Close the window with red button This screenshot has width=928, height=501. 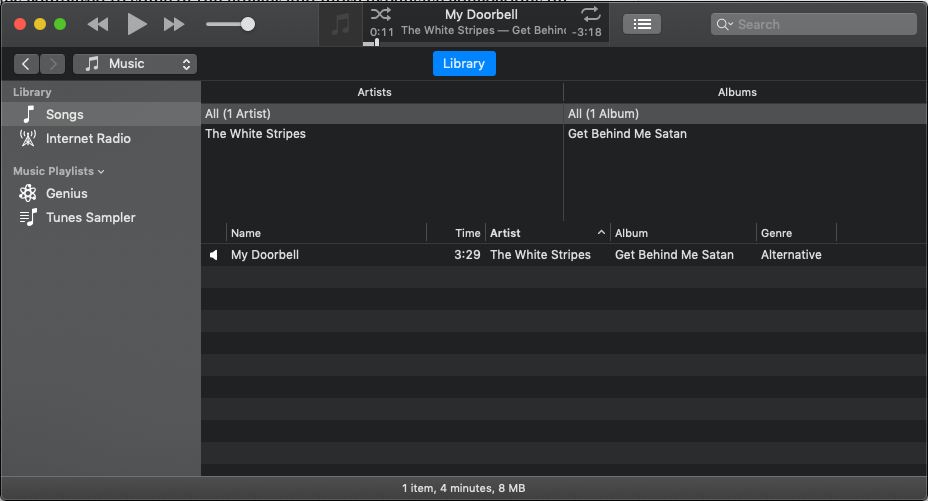pos(20,24)
